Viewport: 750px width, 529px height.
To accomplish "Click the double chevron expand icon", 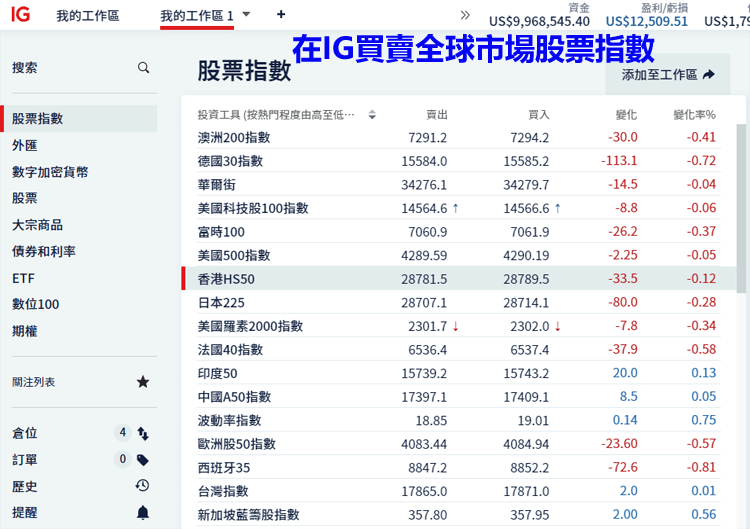I will [465, 15].
